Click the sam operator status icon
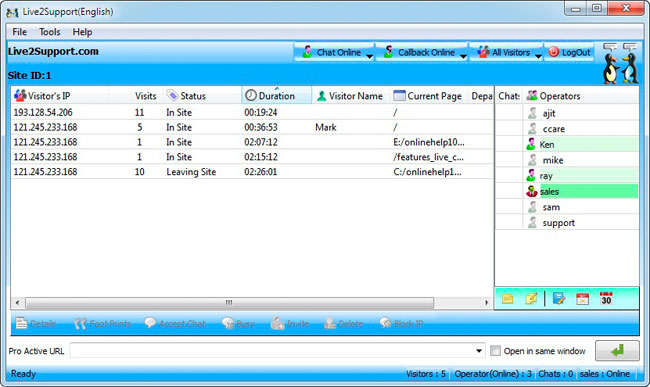The width and height of the screenshot is (650, 387). click(x=532, y=207)
